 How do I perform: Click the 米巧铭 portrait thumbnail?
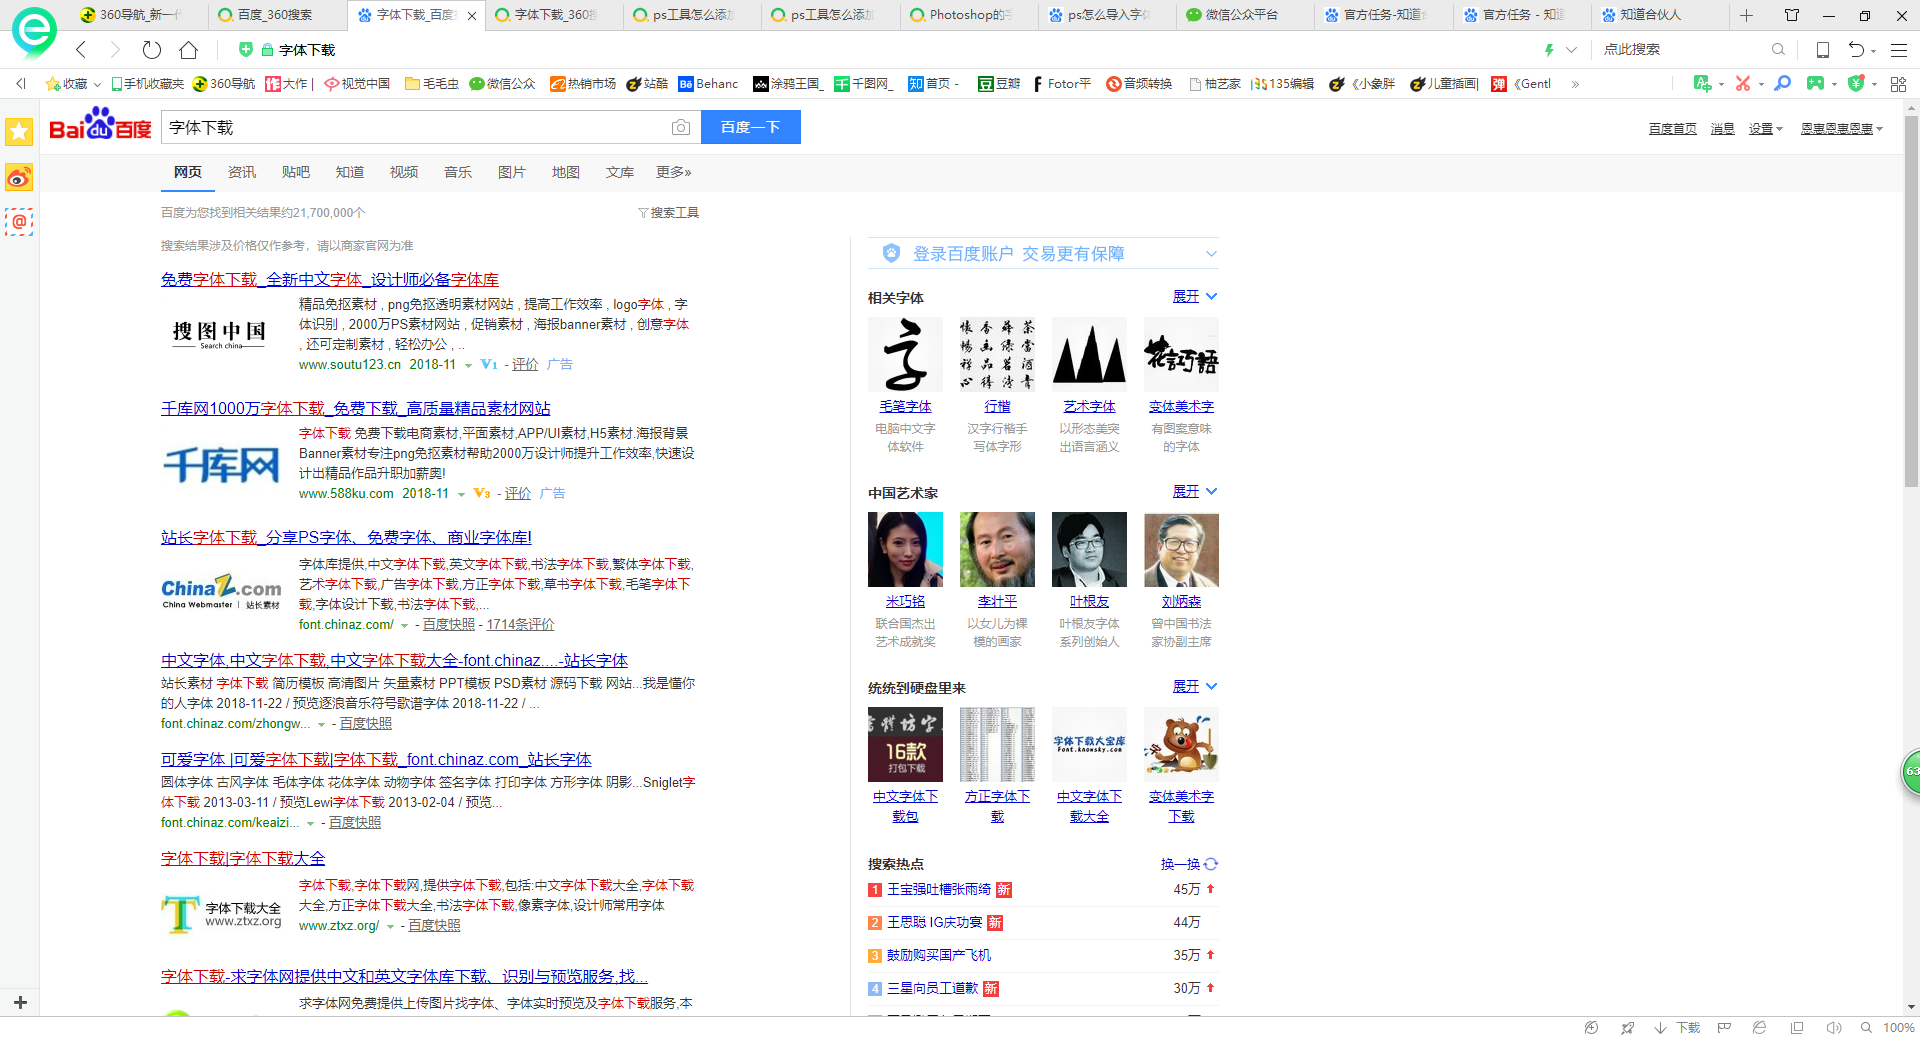(905, 550)
